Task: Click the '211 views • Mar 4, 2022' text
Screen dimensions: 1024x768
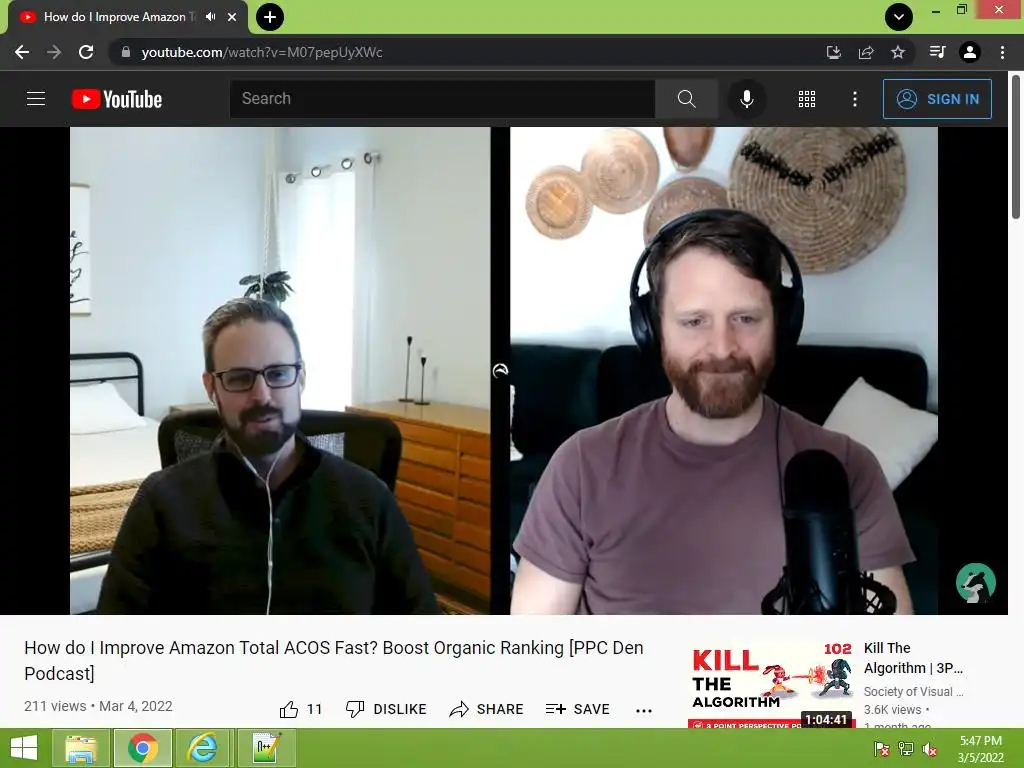Action: coord(99,706)
